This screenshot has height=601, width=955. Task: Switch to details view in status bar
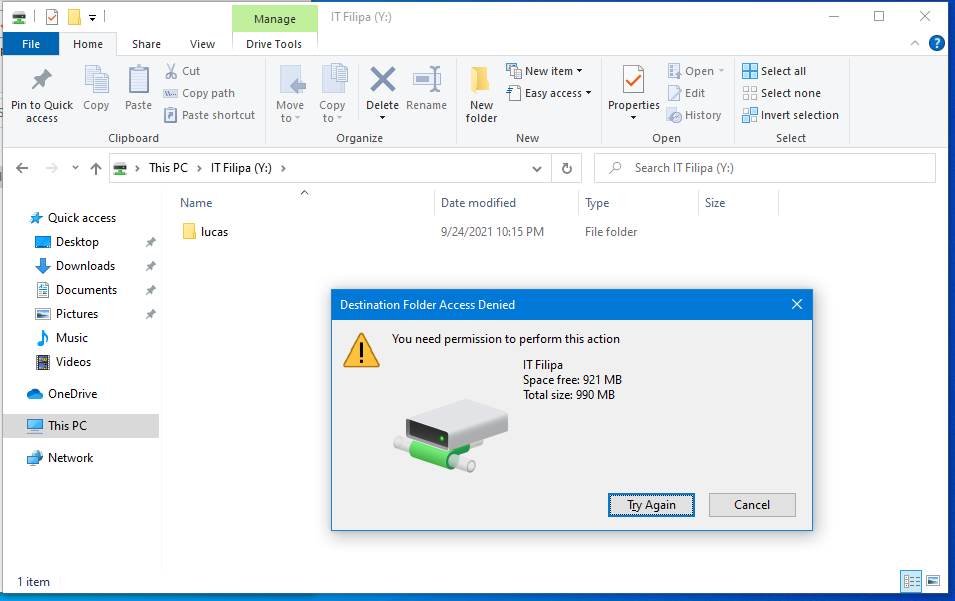point(911,581)
